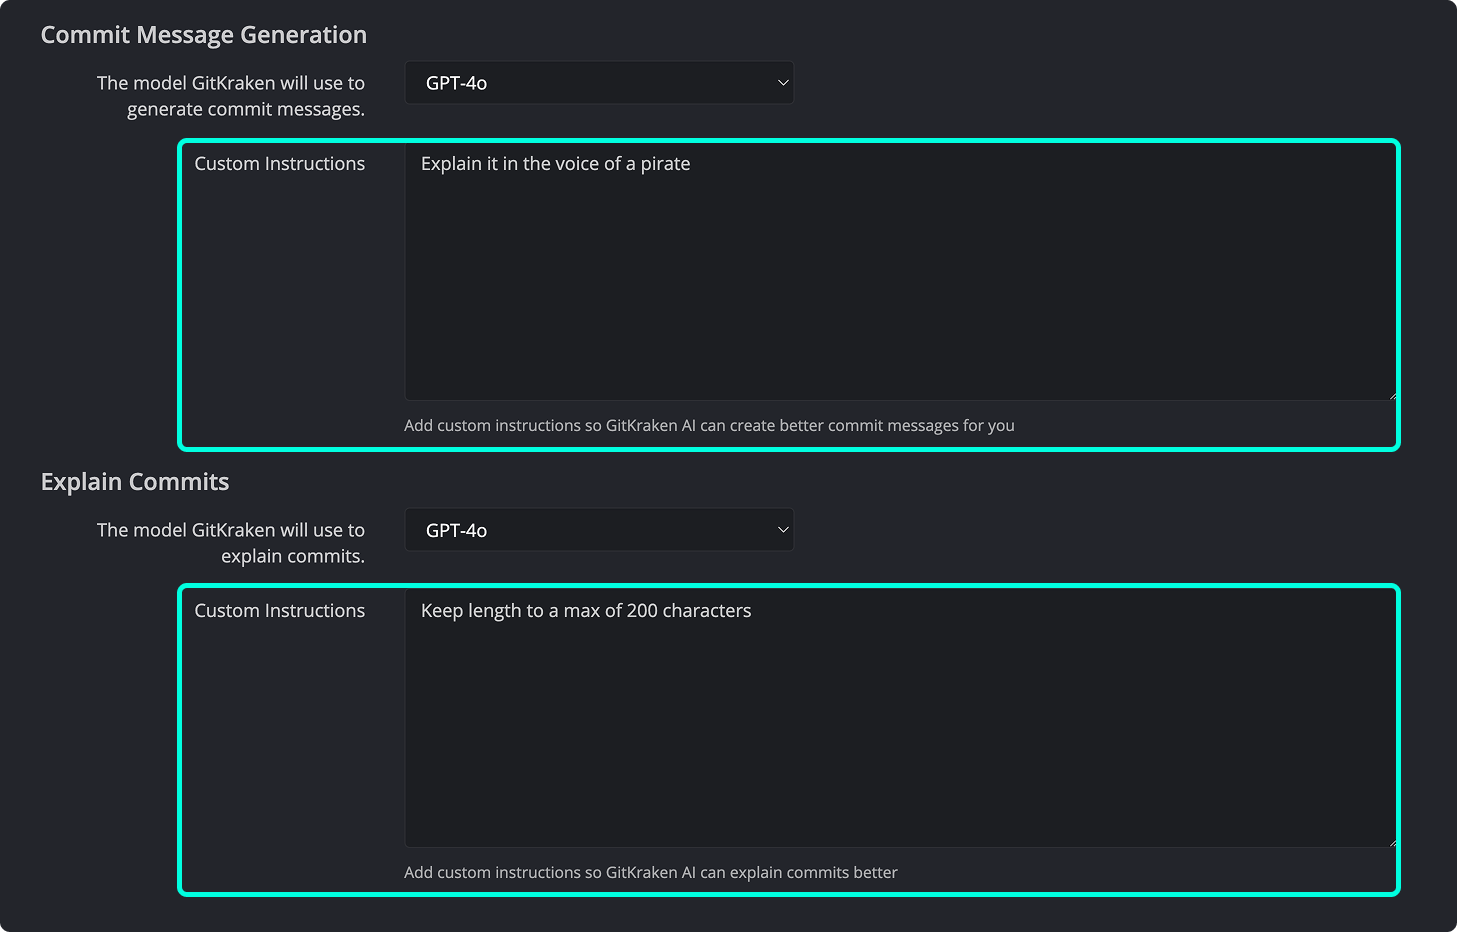Click the 'generate commit messages' model description label

coord(231,96)
